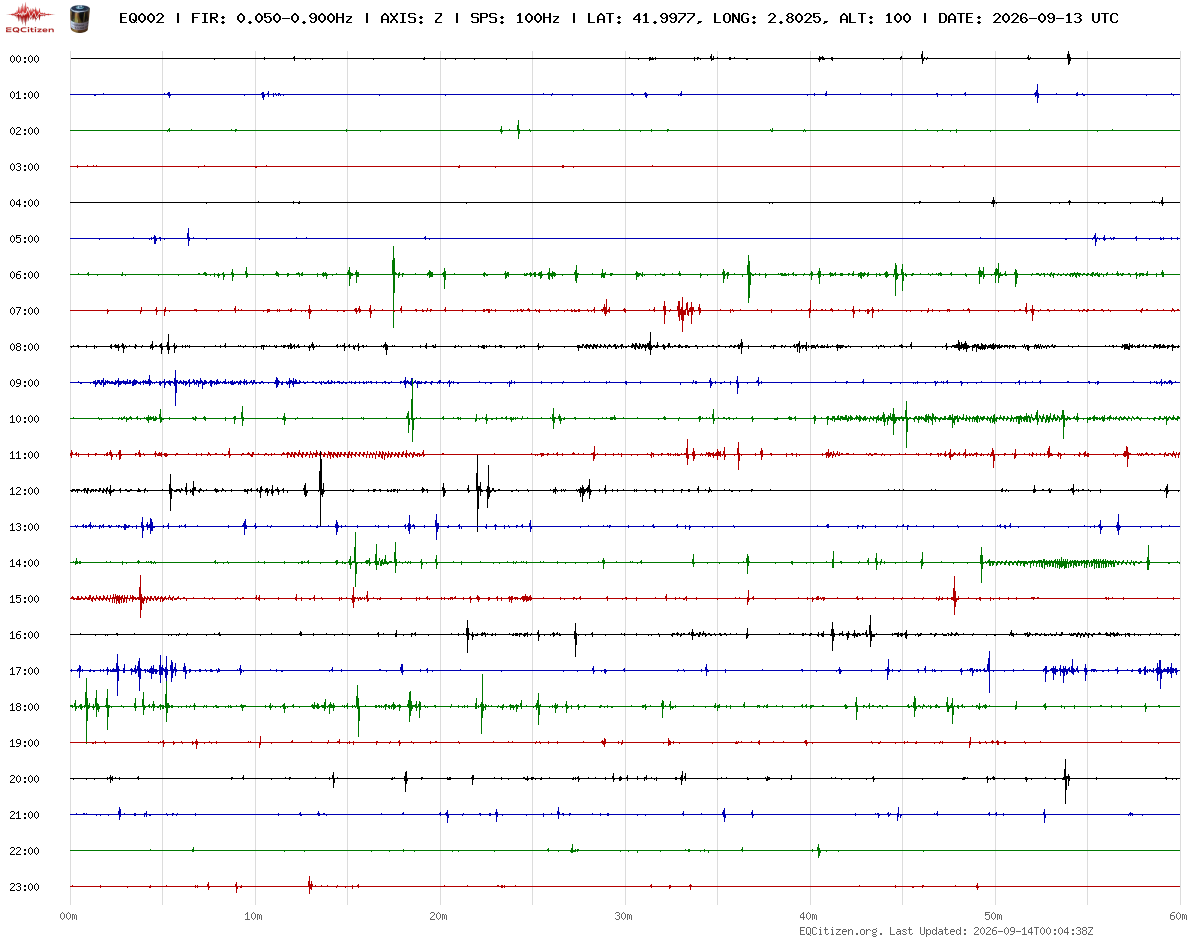The width and height of the screenshot is (1200, 940).
Task: Click the large spike on 12:00 trace
Action: click(x=320, y=490)
